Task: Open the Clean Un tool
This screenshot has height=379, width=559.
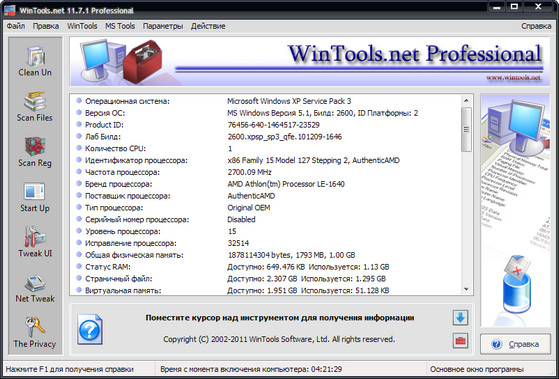Action: click(35, 62)
